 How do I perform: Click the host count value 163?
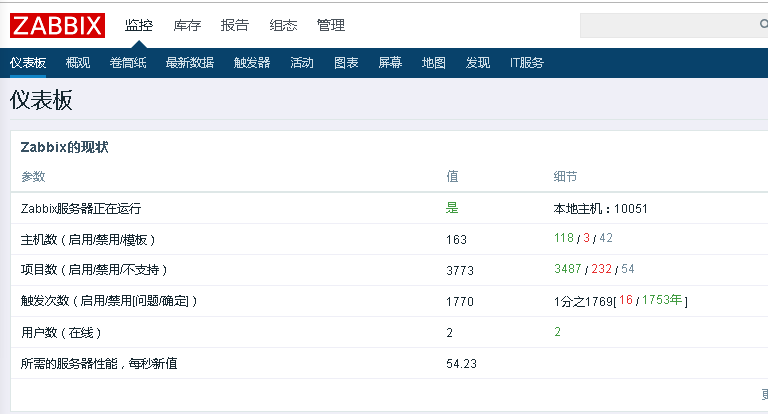[x=456, y=240]
